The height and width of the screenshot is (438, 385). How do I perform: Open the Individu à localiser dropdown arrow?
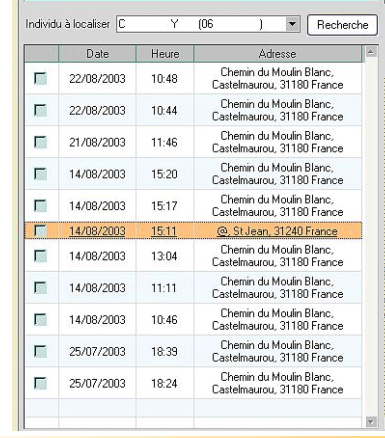pos(292,24)
